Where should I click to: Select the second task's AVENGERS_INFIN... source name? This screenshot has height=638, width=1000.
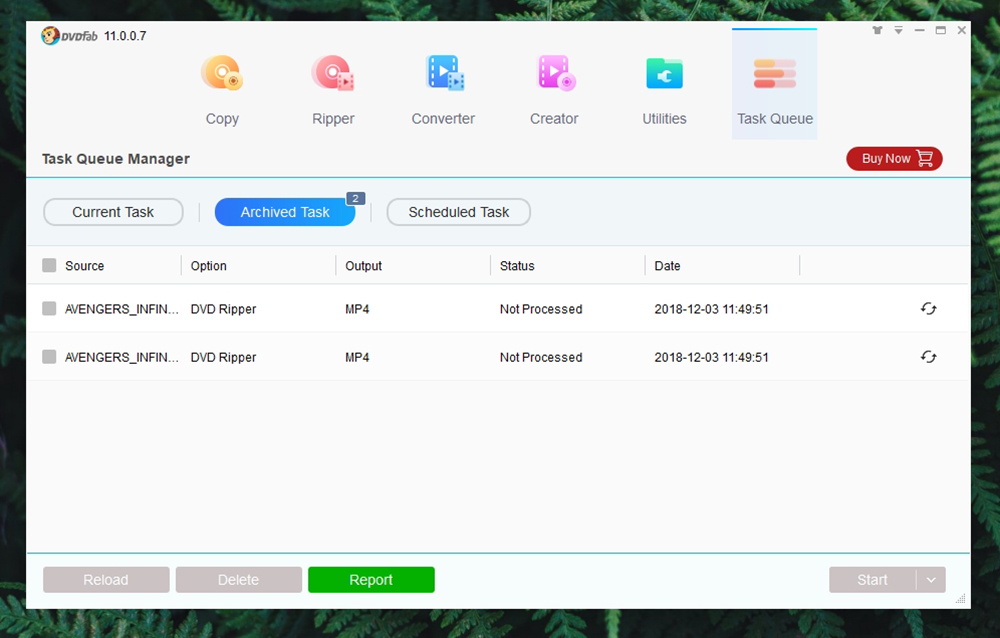pos(122,357)
